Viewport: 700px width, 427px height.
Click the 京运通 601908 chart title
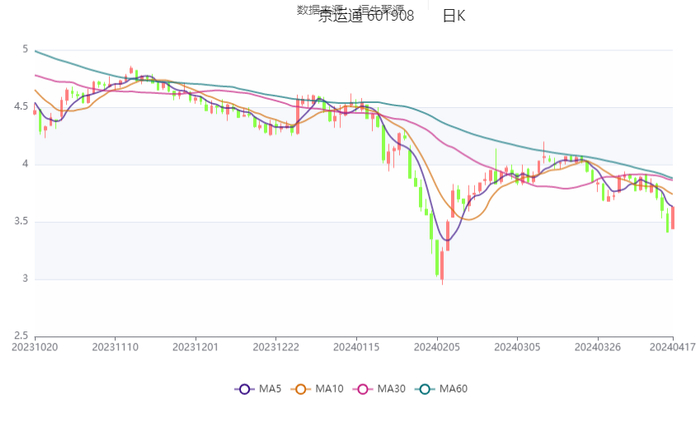pos(366,16)
